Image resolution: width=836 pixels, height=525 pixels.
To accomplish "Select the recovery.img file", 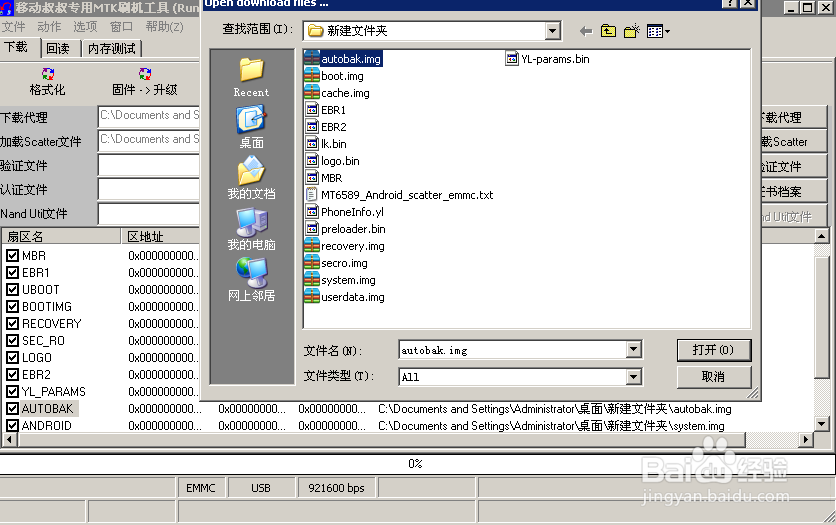I will (x=344, y=246).
